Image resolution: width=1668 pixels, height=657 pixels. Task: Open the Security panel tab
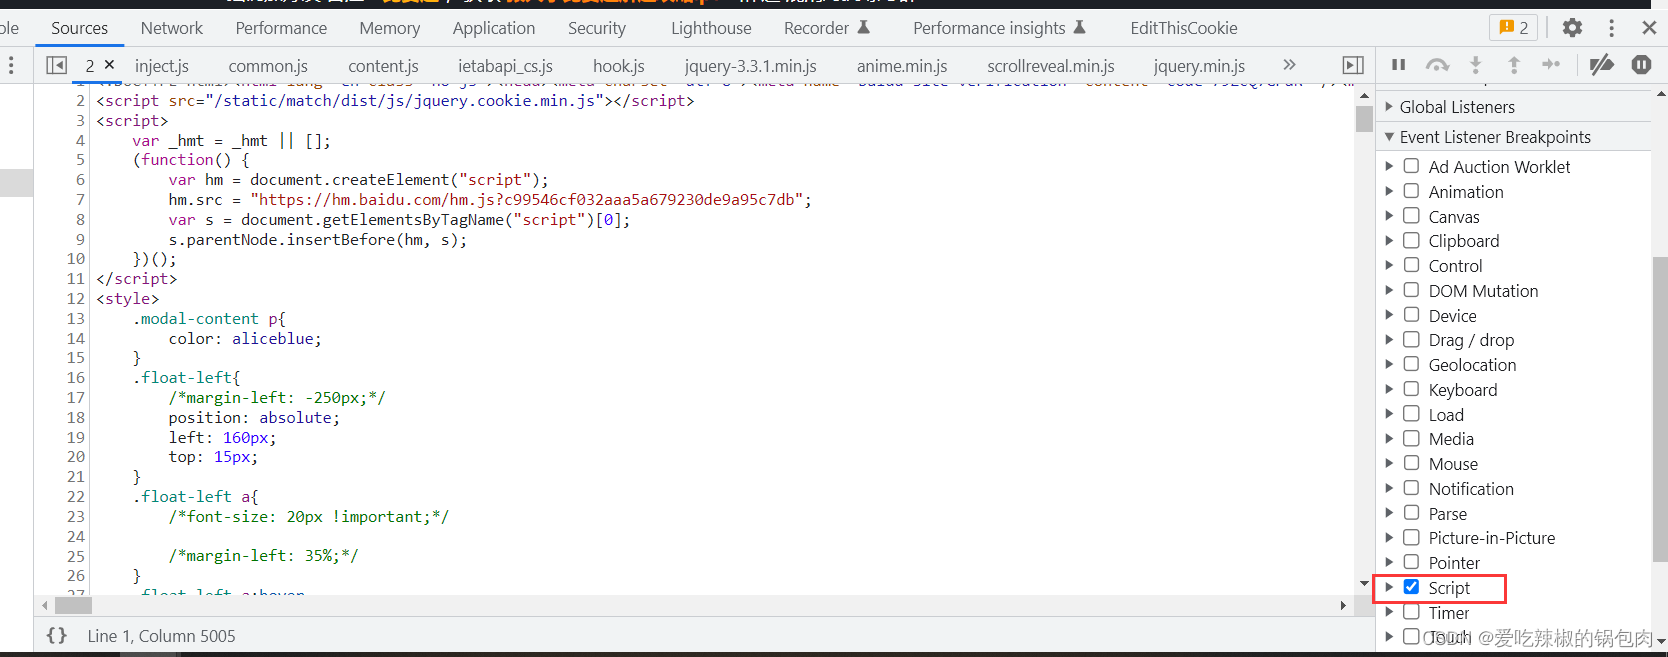[597, 28]
